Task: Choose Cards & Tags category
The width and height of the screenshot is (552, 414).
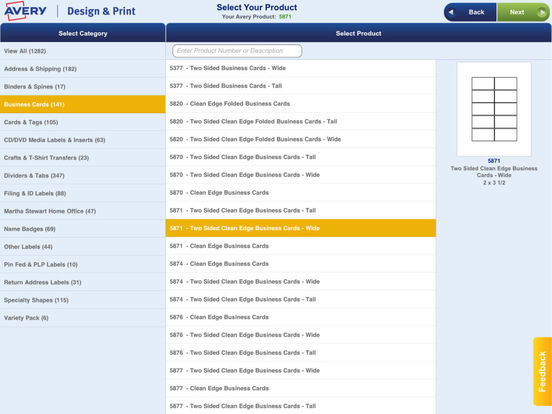Action: [82, 122]
